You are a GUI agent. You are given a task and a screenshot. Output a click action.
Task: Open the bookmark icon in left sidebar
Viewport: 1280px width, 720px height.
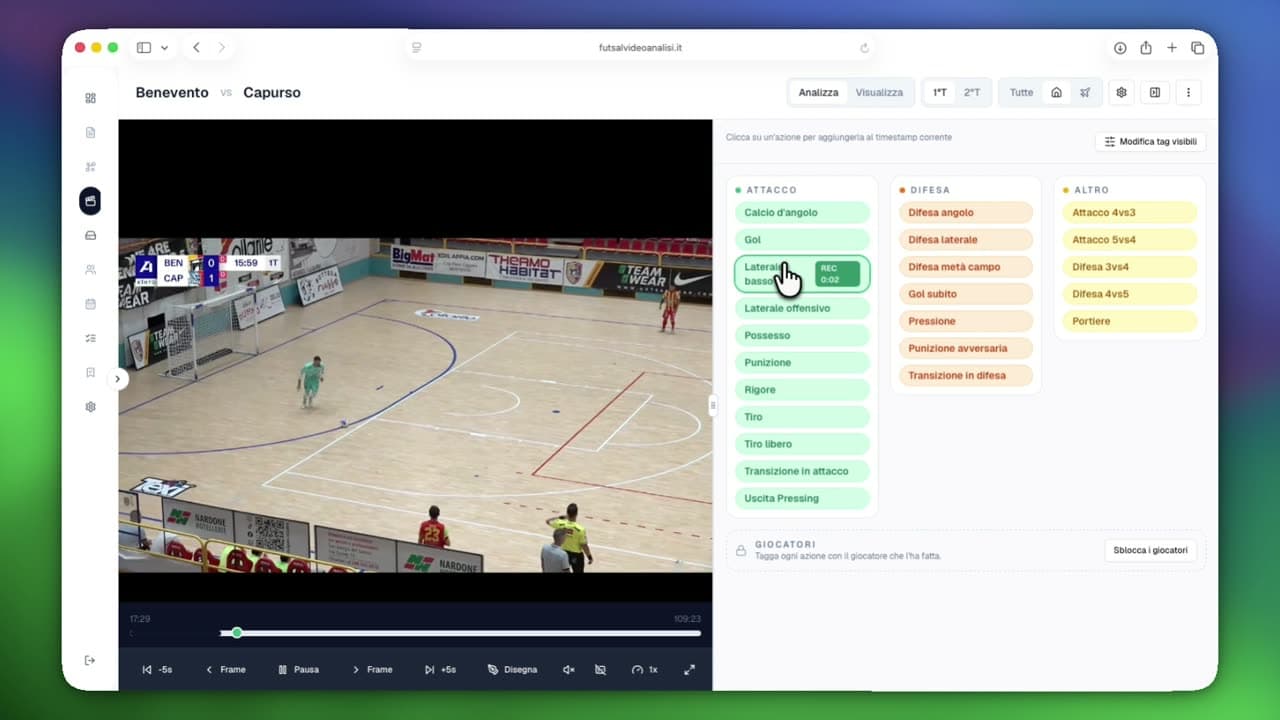pos(90,373)
